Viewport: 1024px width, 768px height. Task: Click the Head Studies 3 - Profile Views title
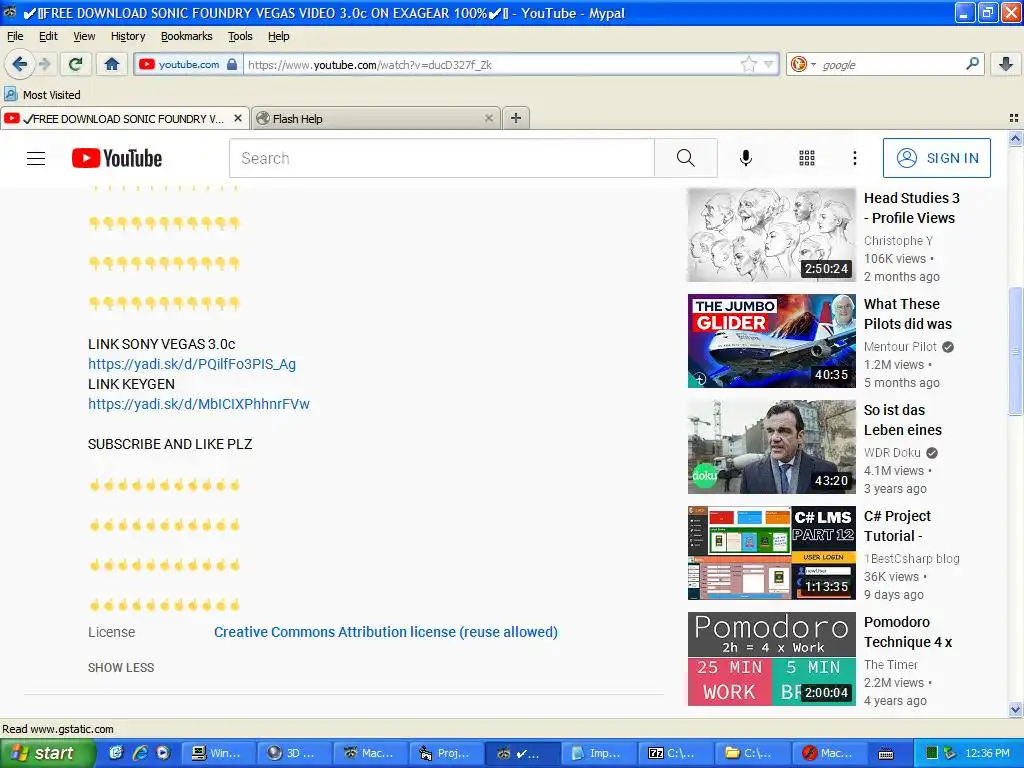[912, 208]
